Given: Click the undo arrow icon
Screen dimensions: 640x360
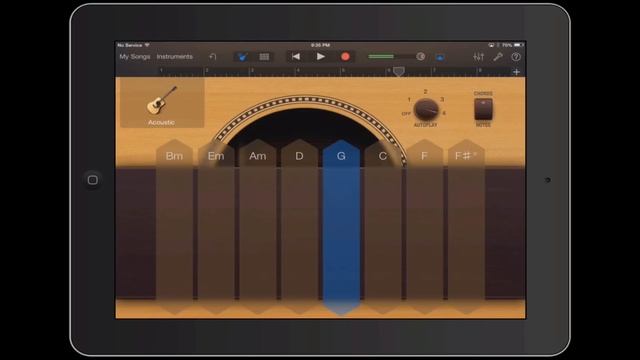Looking at the screenshot, I should [213, 57].
